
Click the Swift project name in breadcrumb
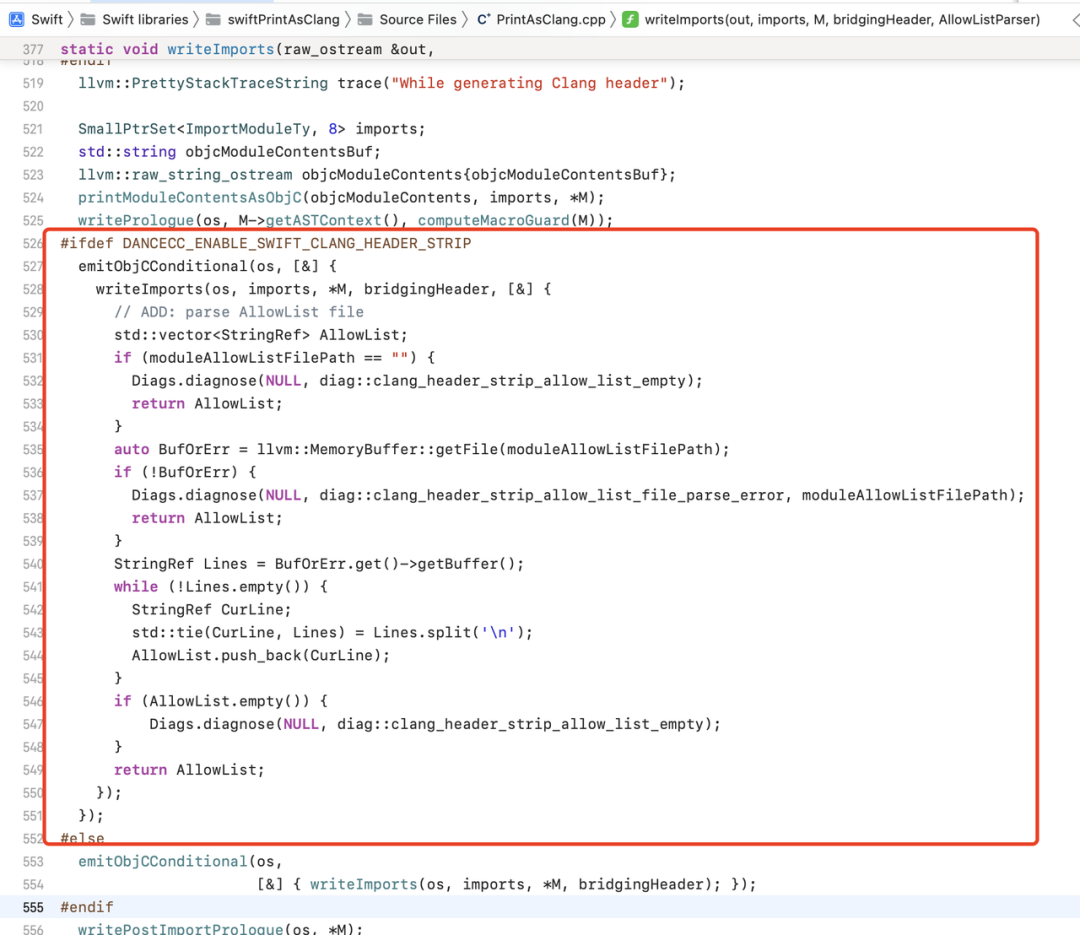pos(47,19)
